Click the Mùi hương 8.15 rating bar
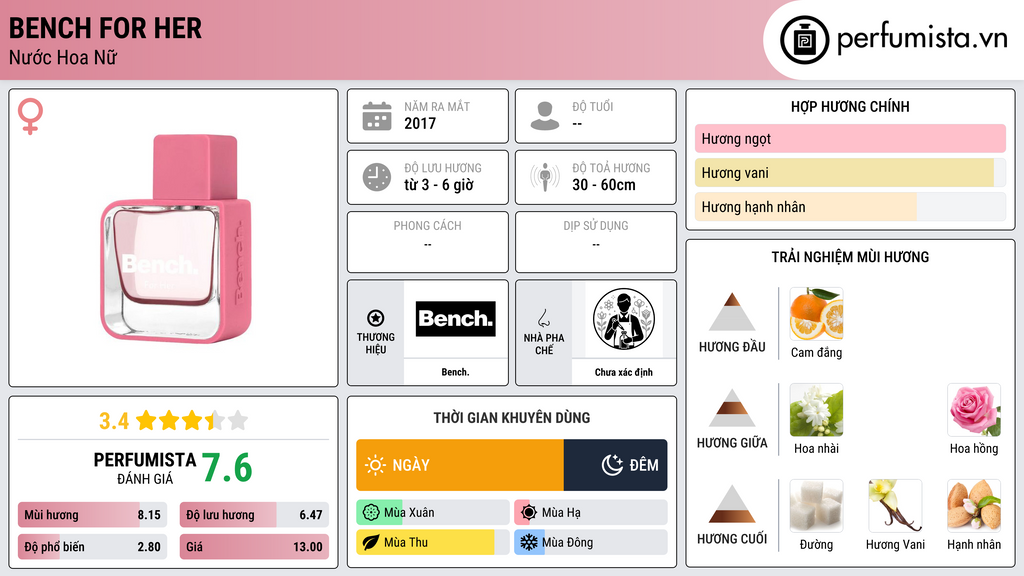1024x576 pixels. coord(92,515)
